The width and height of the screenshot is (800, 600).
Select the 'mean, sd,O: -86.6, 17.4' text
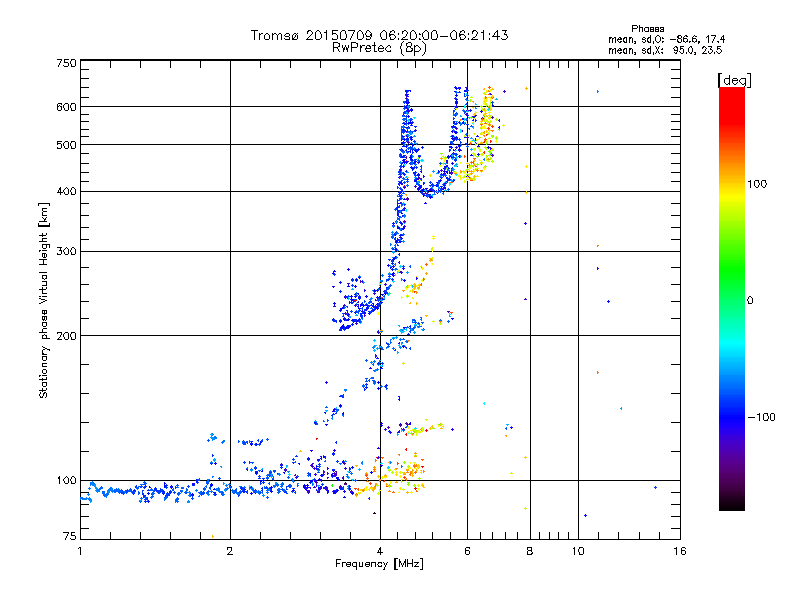pos(666,39)
